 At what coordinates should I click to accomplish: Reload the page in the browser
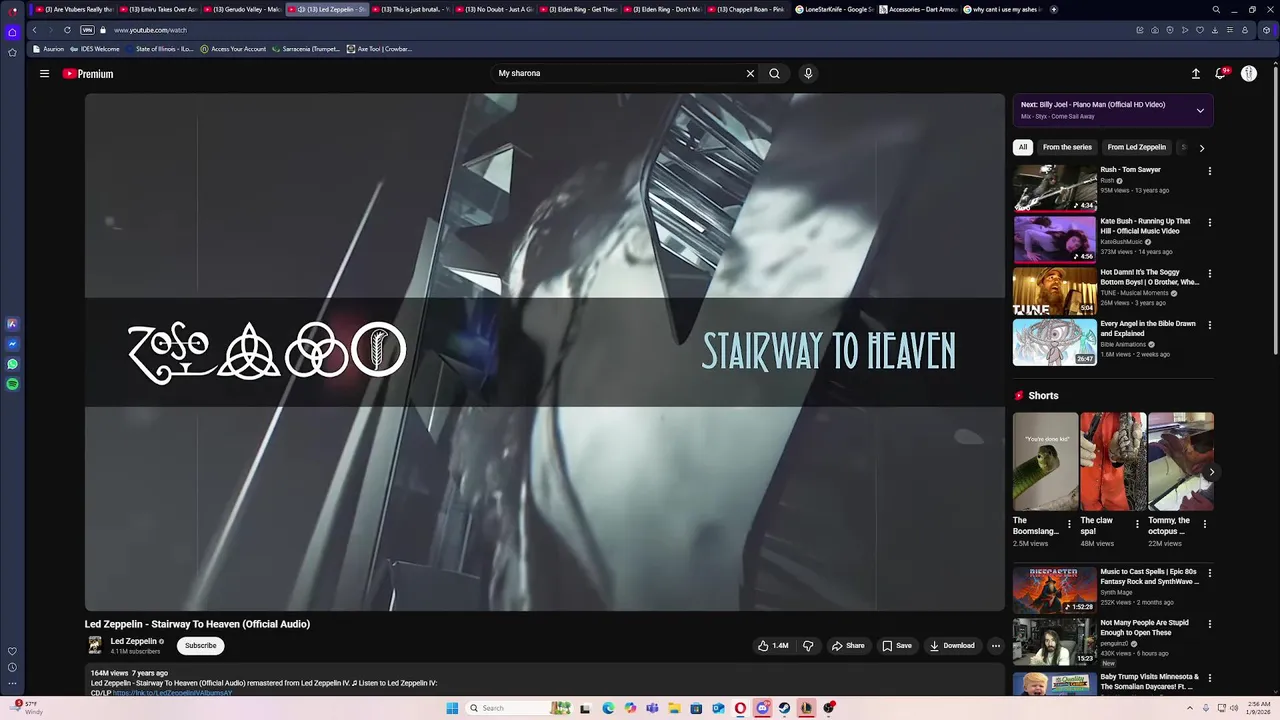point(67,30)
